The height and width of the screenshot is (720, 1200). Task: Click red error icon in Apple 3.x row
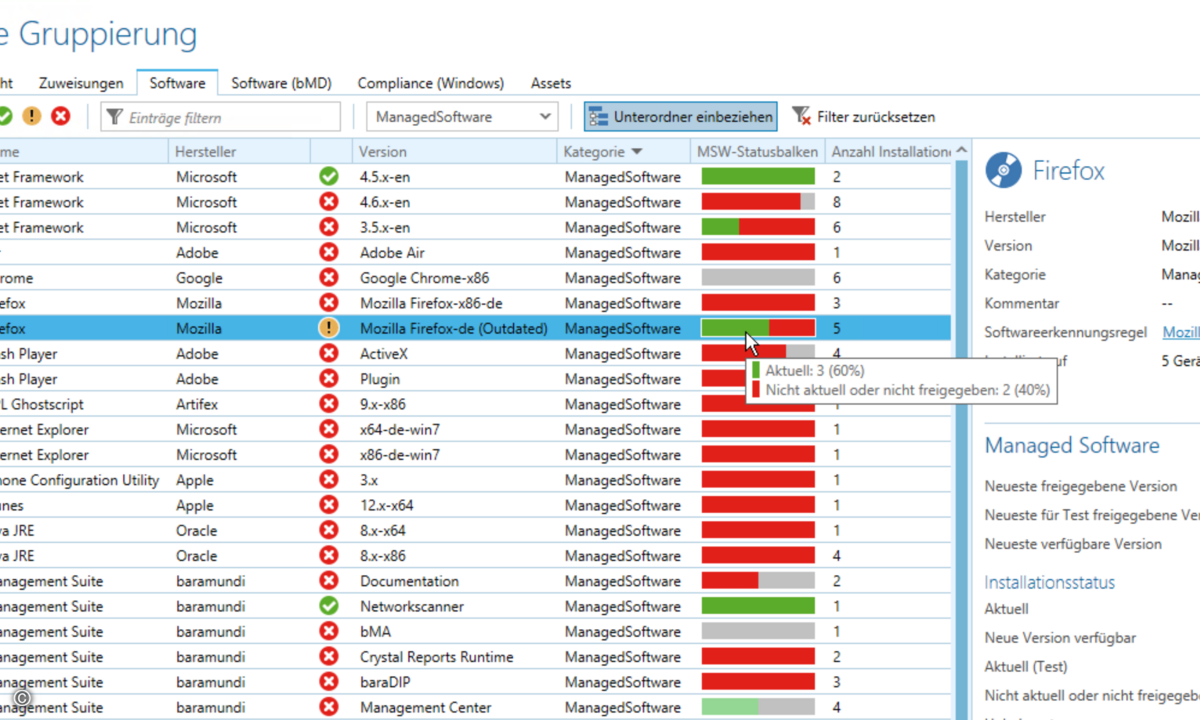(x=329, y=480)
